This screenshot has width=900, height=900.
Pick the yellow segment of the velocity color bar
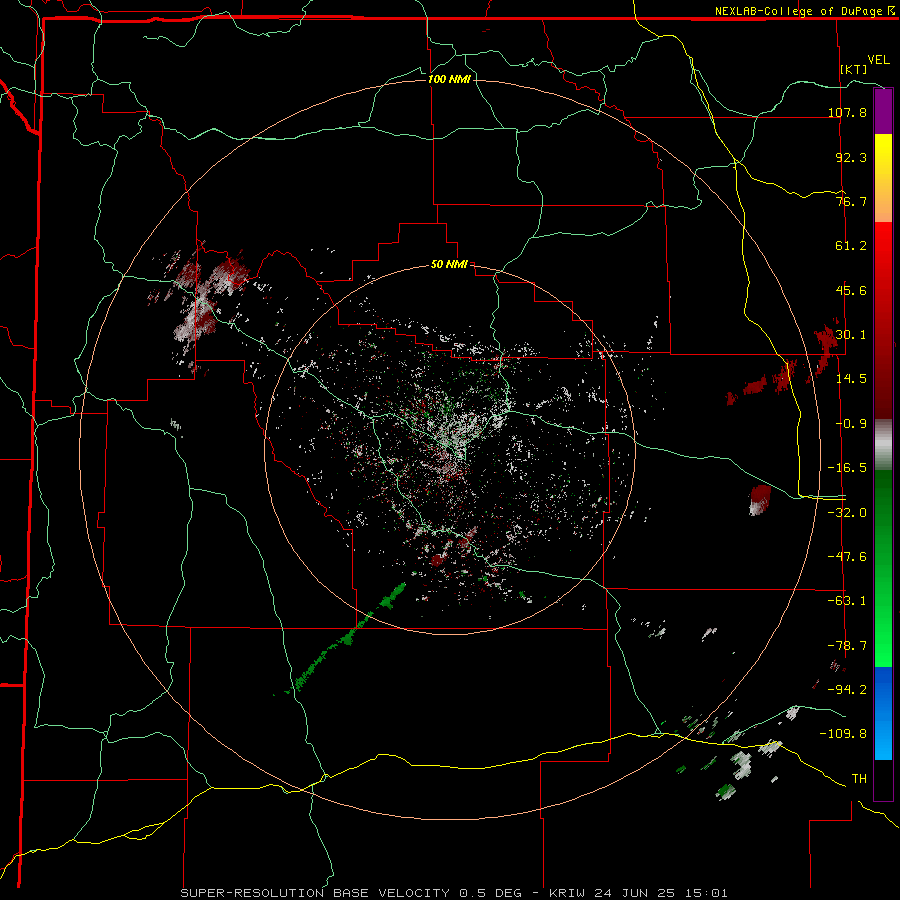pyautogui.click(x=883, y=156)
